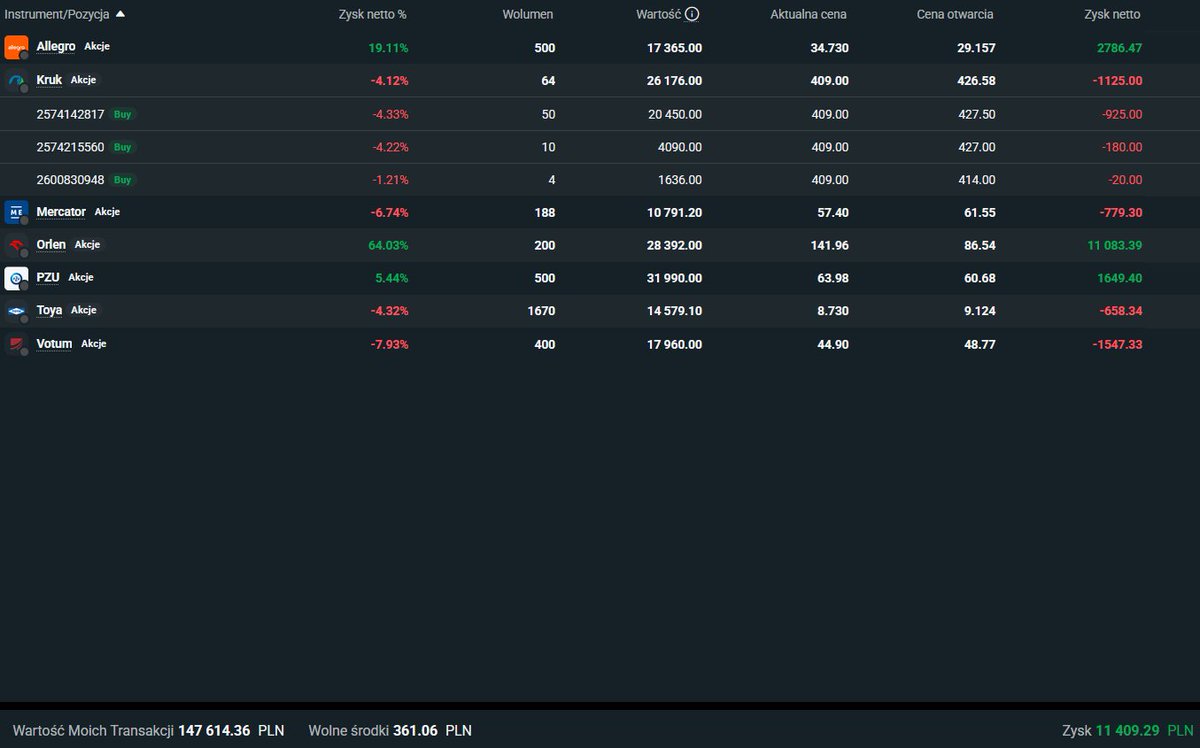Viewport: 1200px width, 748px height.
Task: Click Allegro net profit percent 19.11%
Action: [x=388, y=47]
